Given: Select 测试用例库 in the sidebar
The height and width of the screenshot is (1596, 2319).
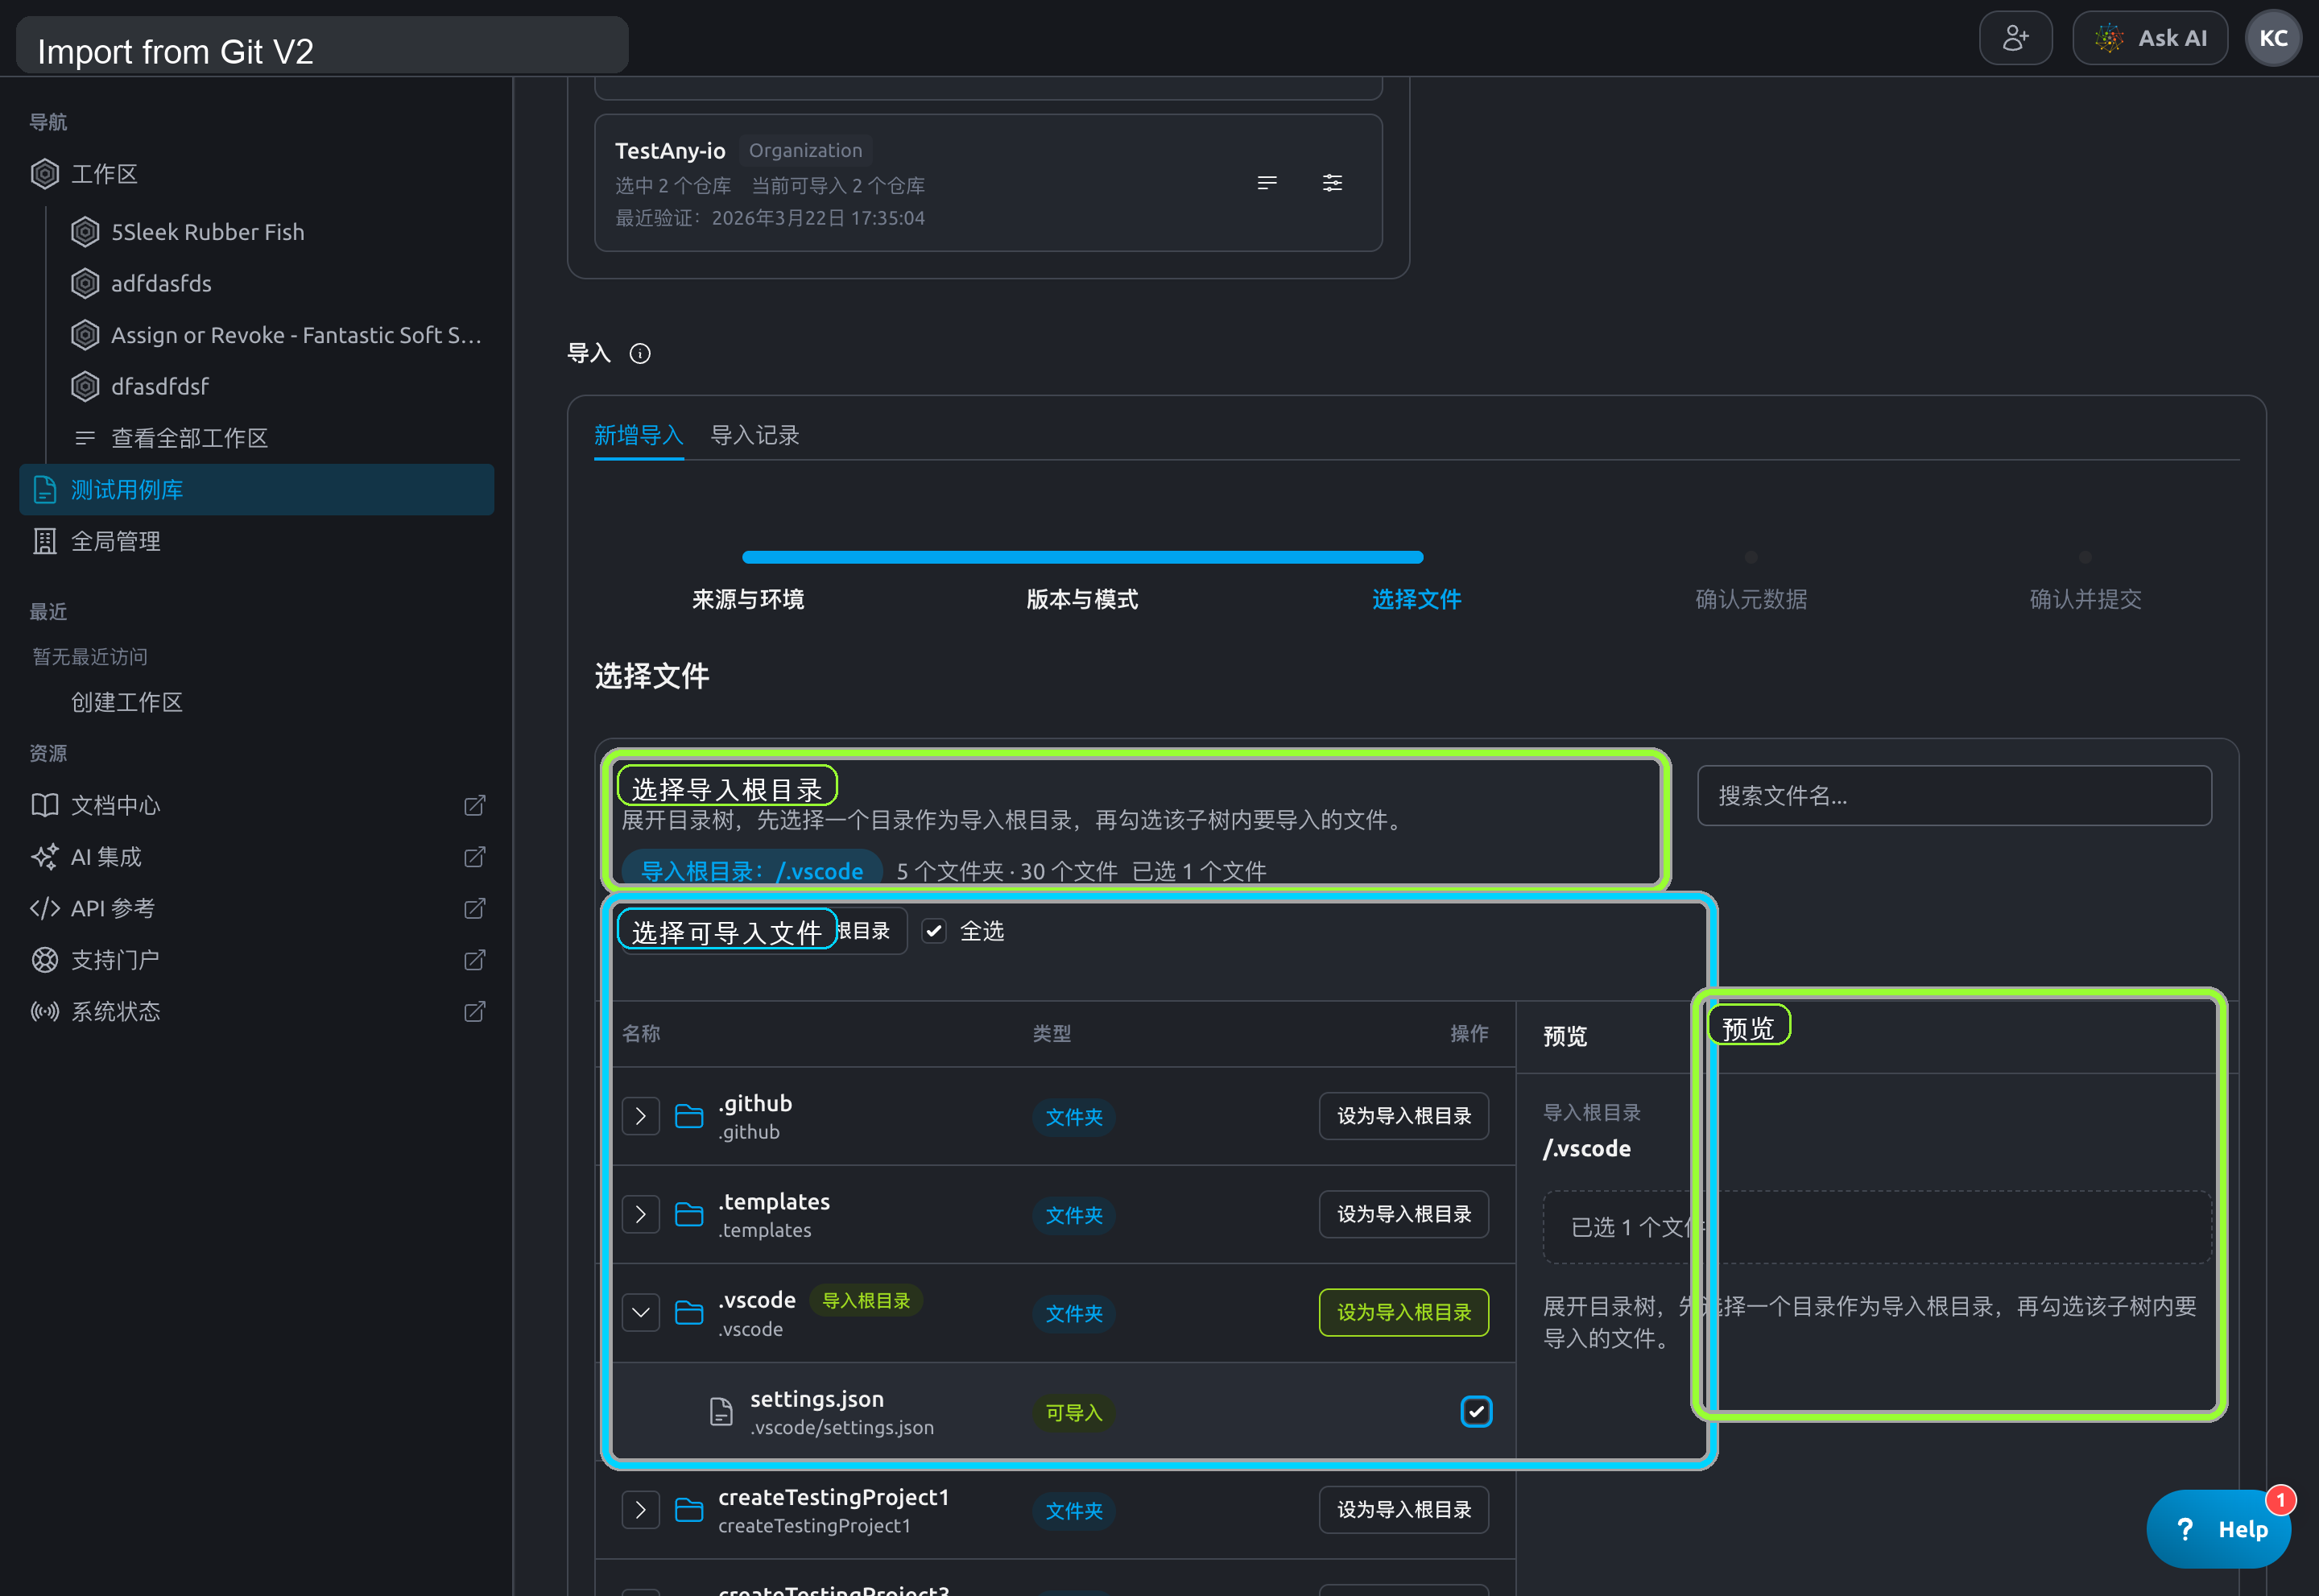Looking at the screenshot, I should pyautogui.click(x=257, y=490).
